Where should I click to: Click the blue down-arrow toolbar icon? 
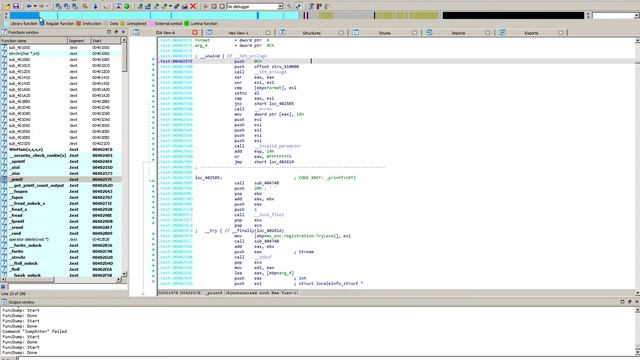pyautogui.click(x=95, y=6)
